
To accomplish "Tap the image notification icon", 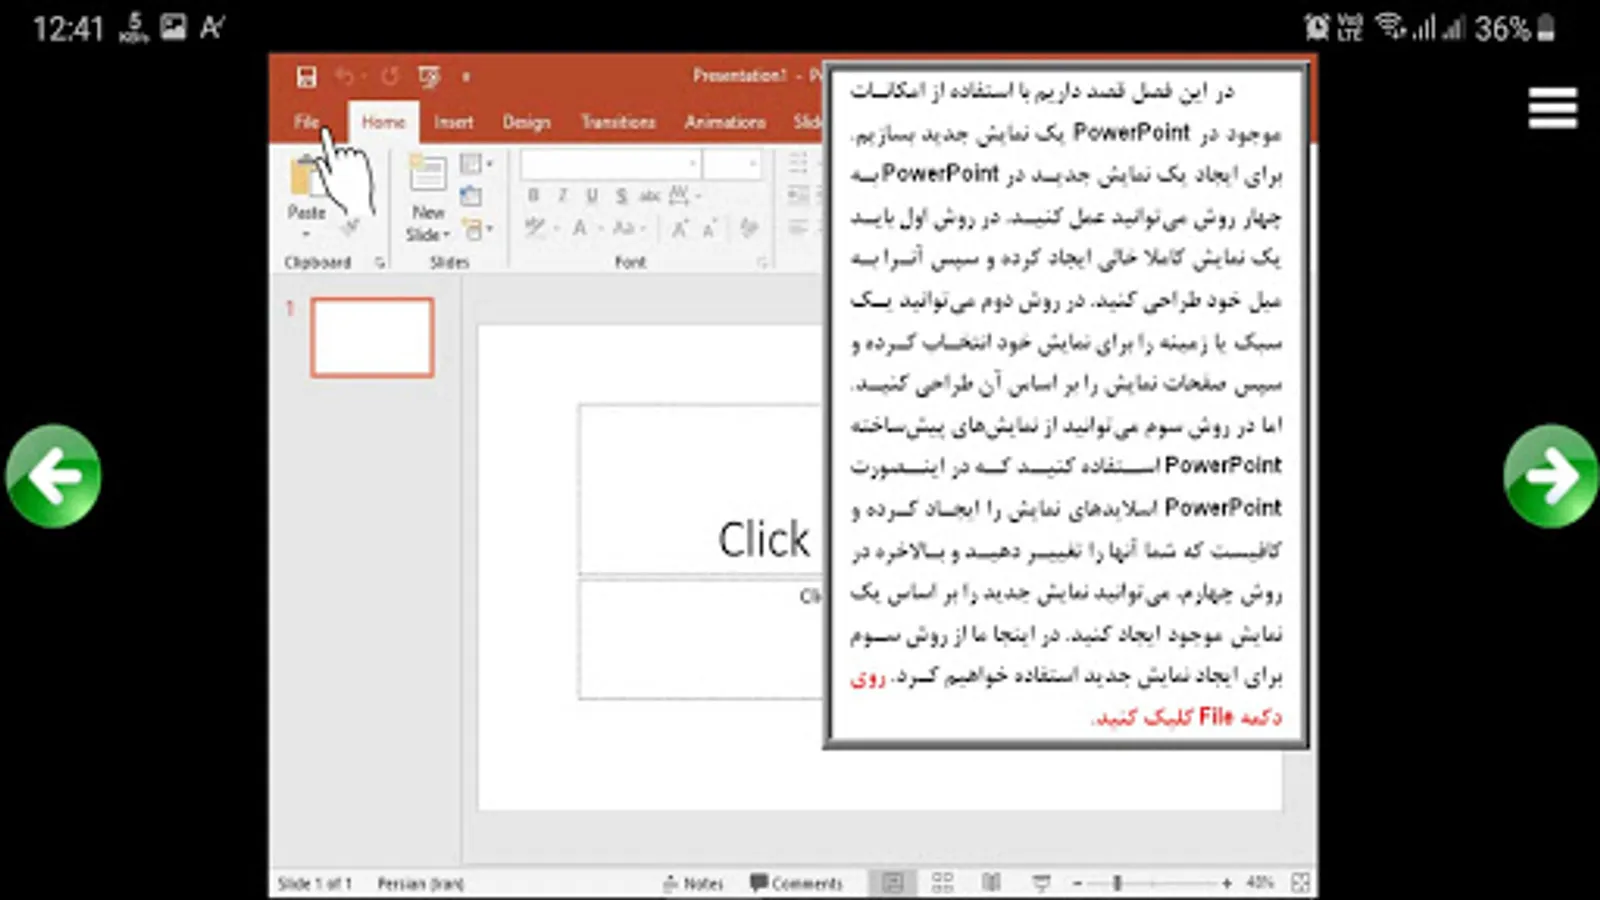I will point(173,27).
